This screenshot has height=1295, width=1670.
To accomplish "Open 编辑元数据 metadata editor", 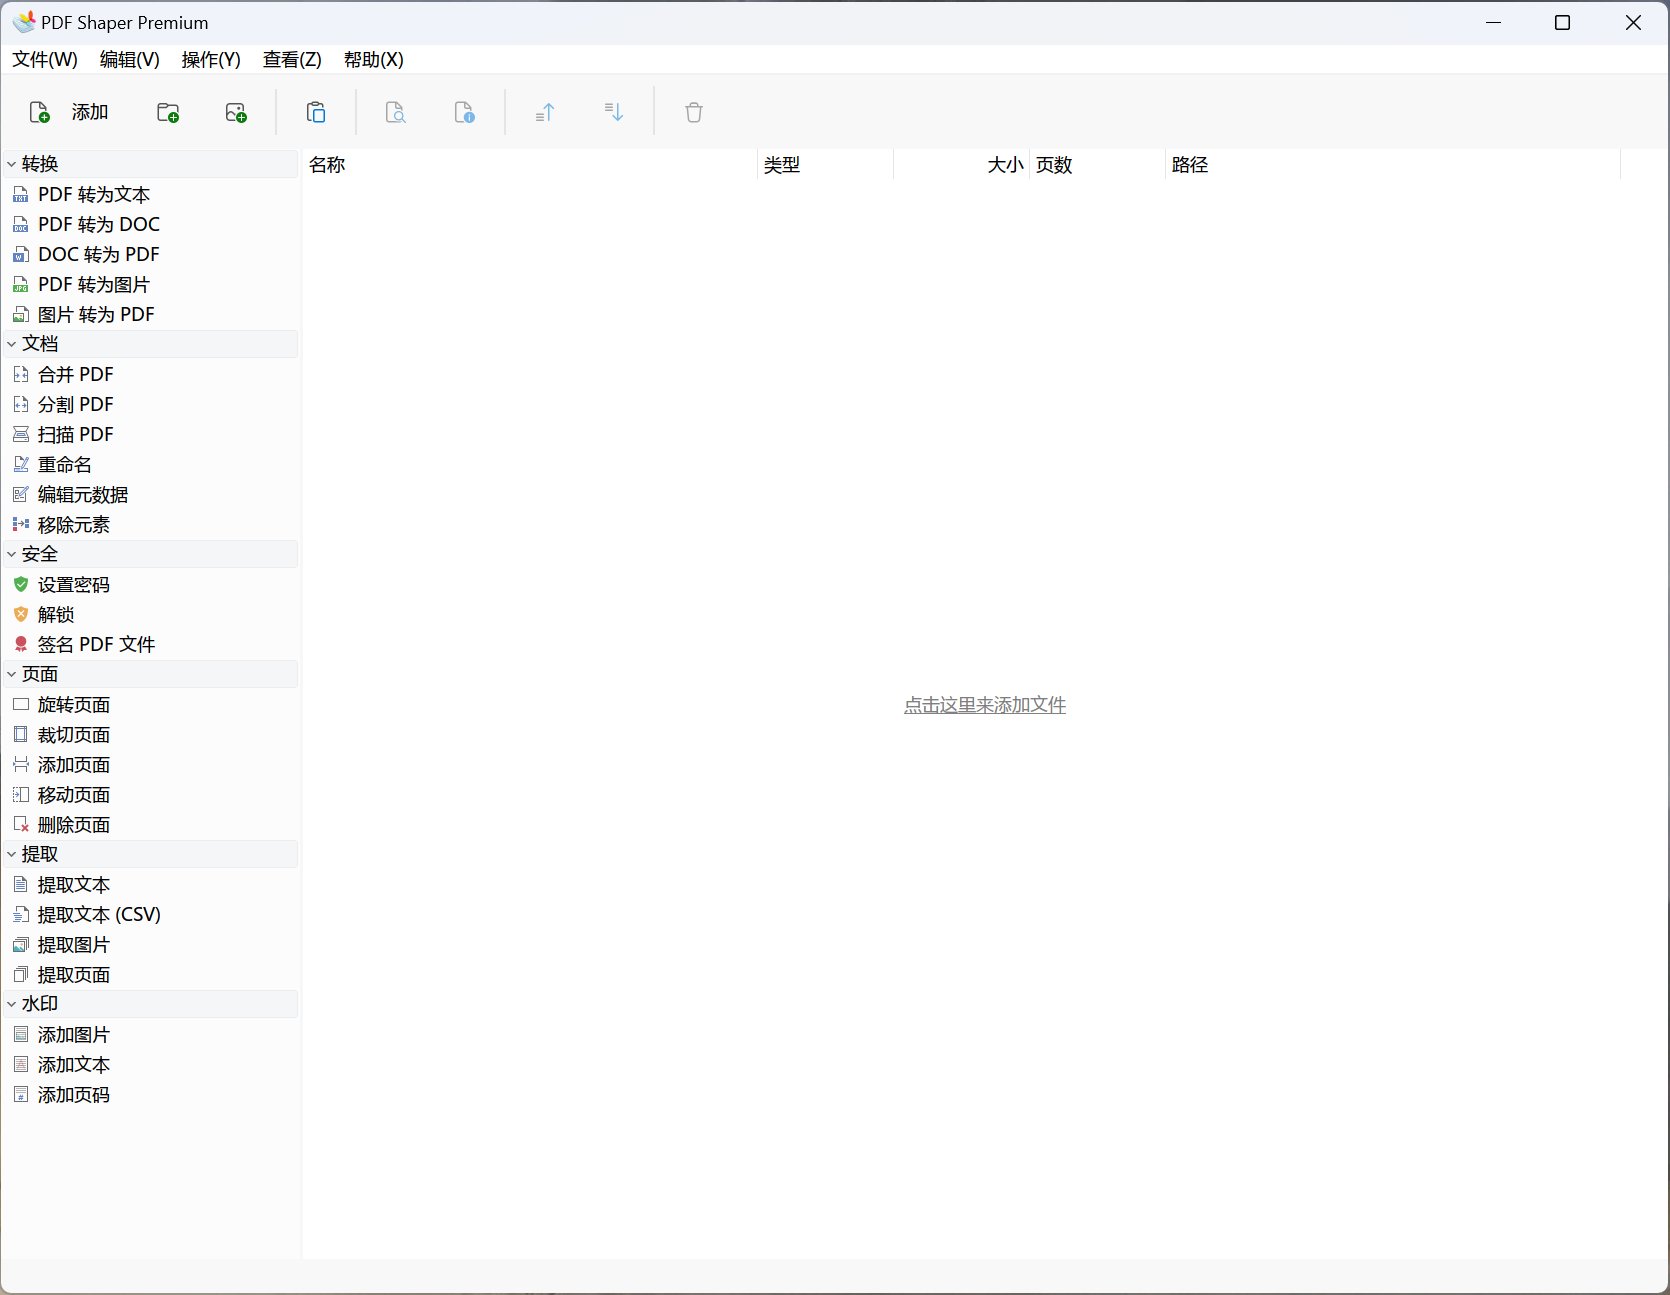I will [83, 494].
